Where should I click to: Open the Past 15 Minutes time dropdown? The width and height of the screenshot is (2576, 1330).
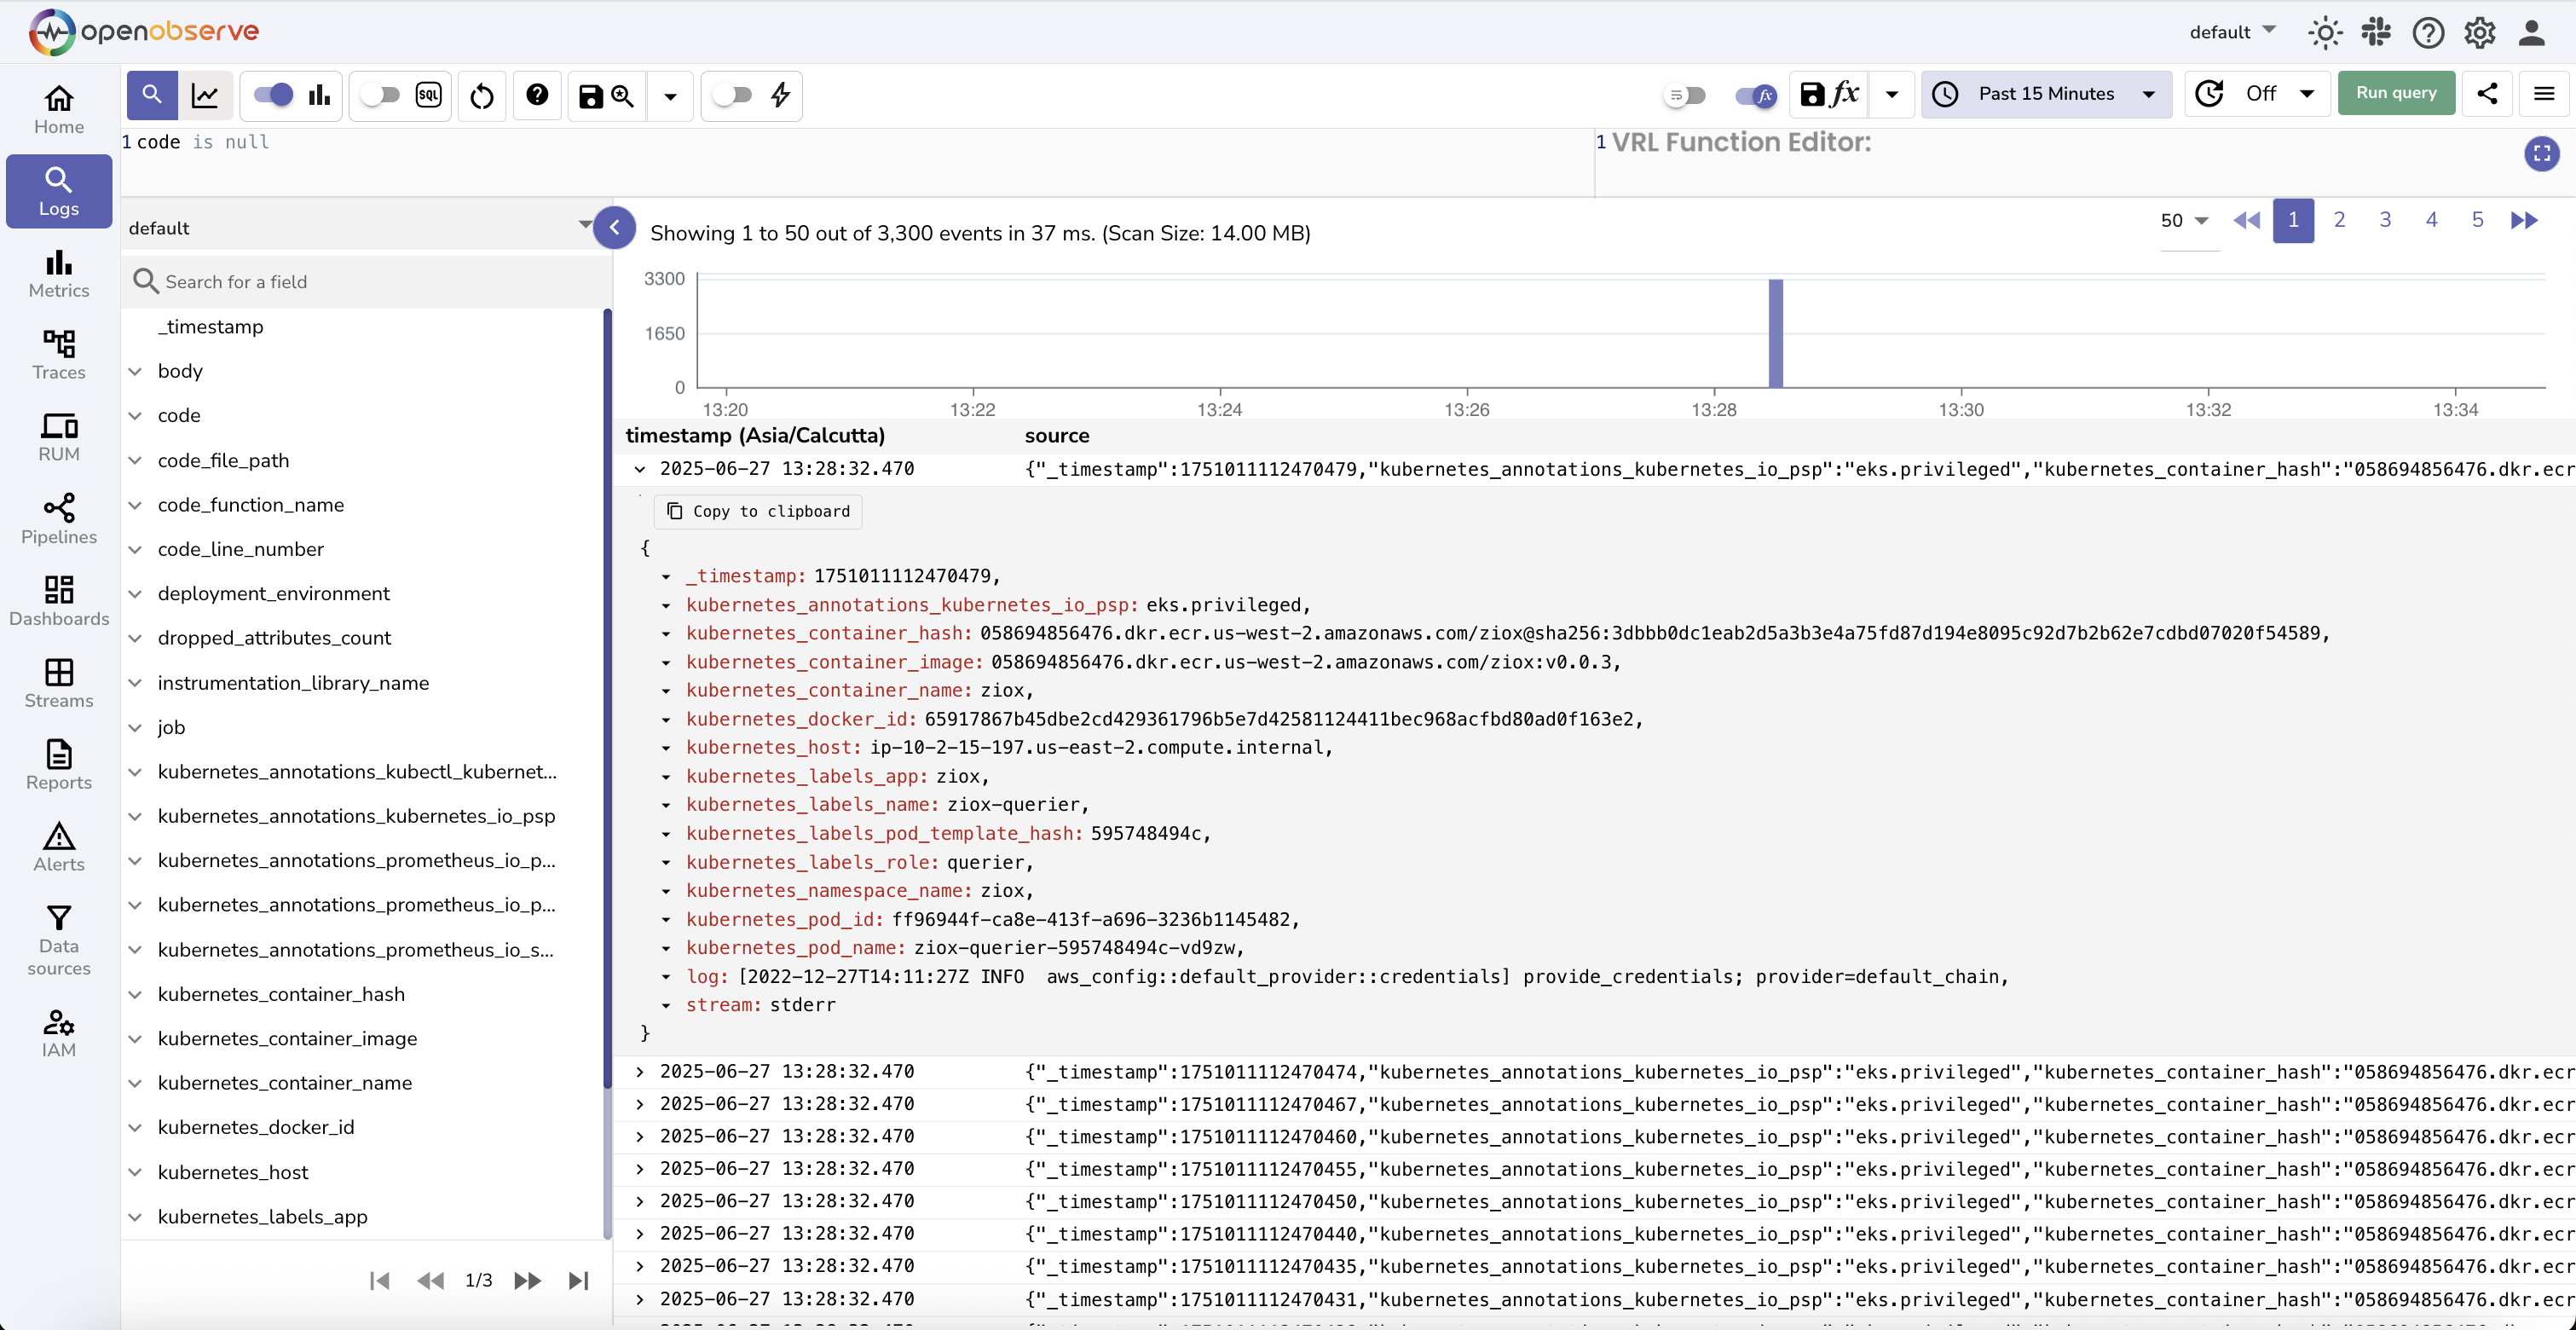2045,94
